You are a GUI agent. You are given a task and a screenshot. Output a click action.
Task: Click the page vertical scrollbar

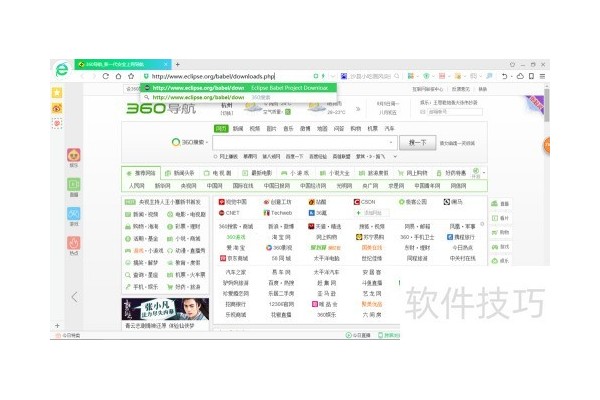[x=547, y=105]
